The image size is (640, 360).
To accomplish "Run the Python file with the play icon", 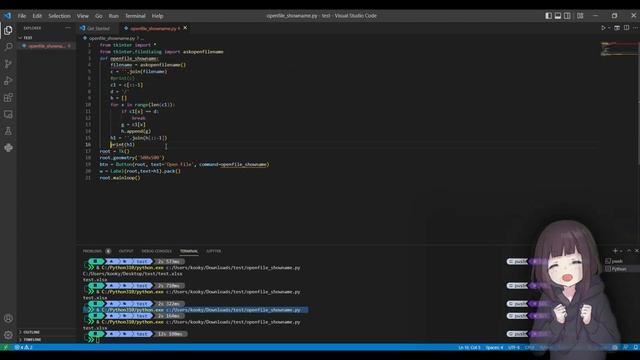I will click(603, 28).
